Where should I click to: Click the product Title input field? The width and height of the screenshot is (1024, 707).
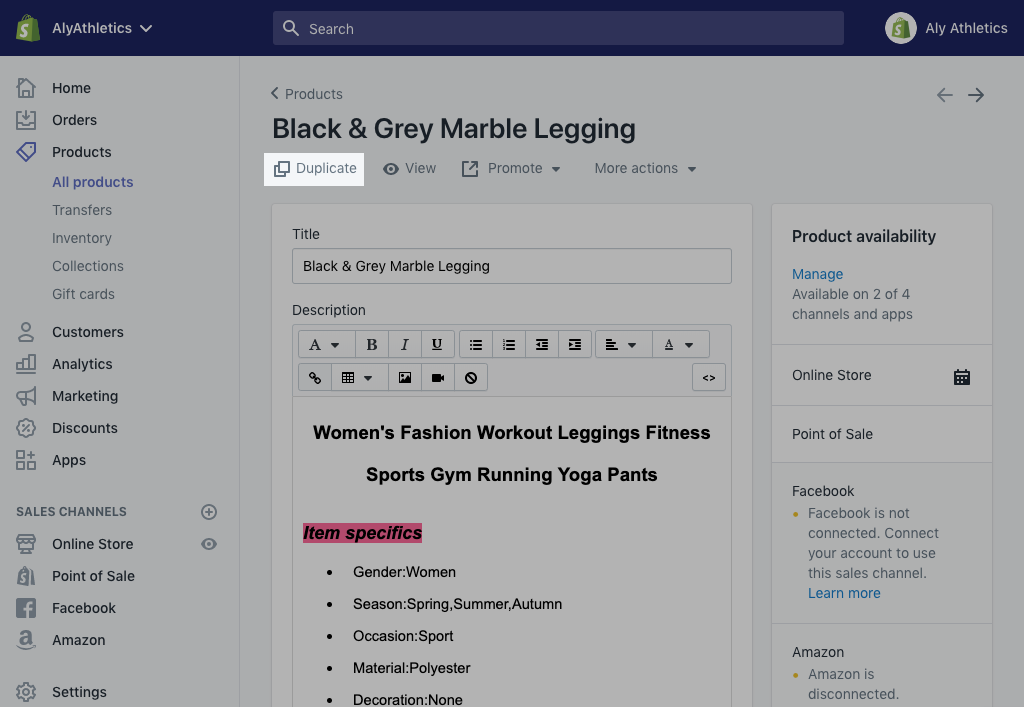[512, 266]
